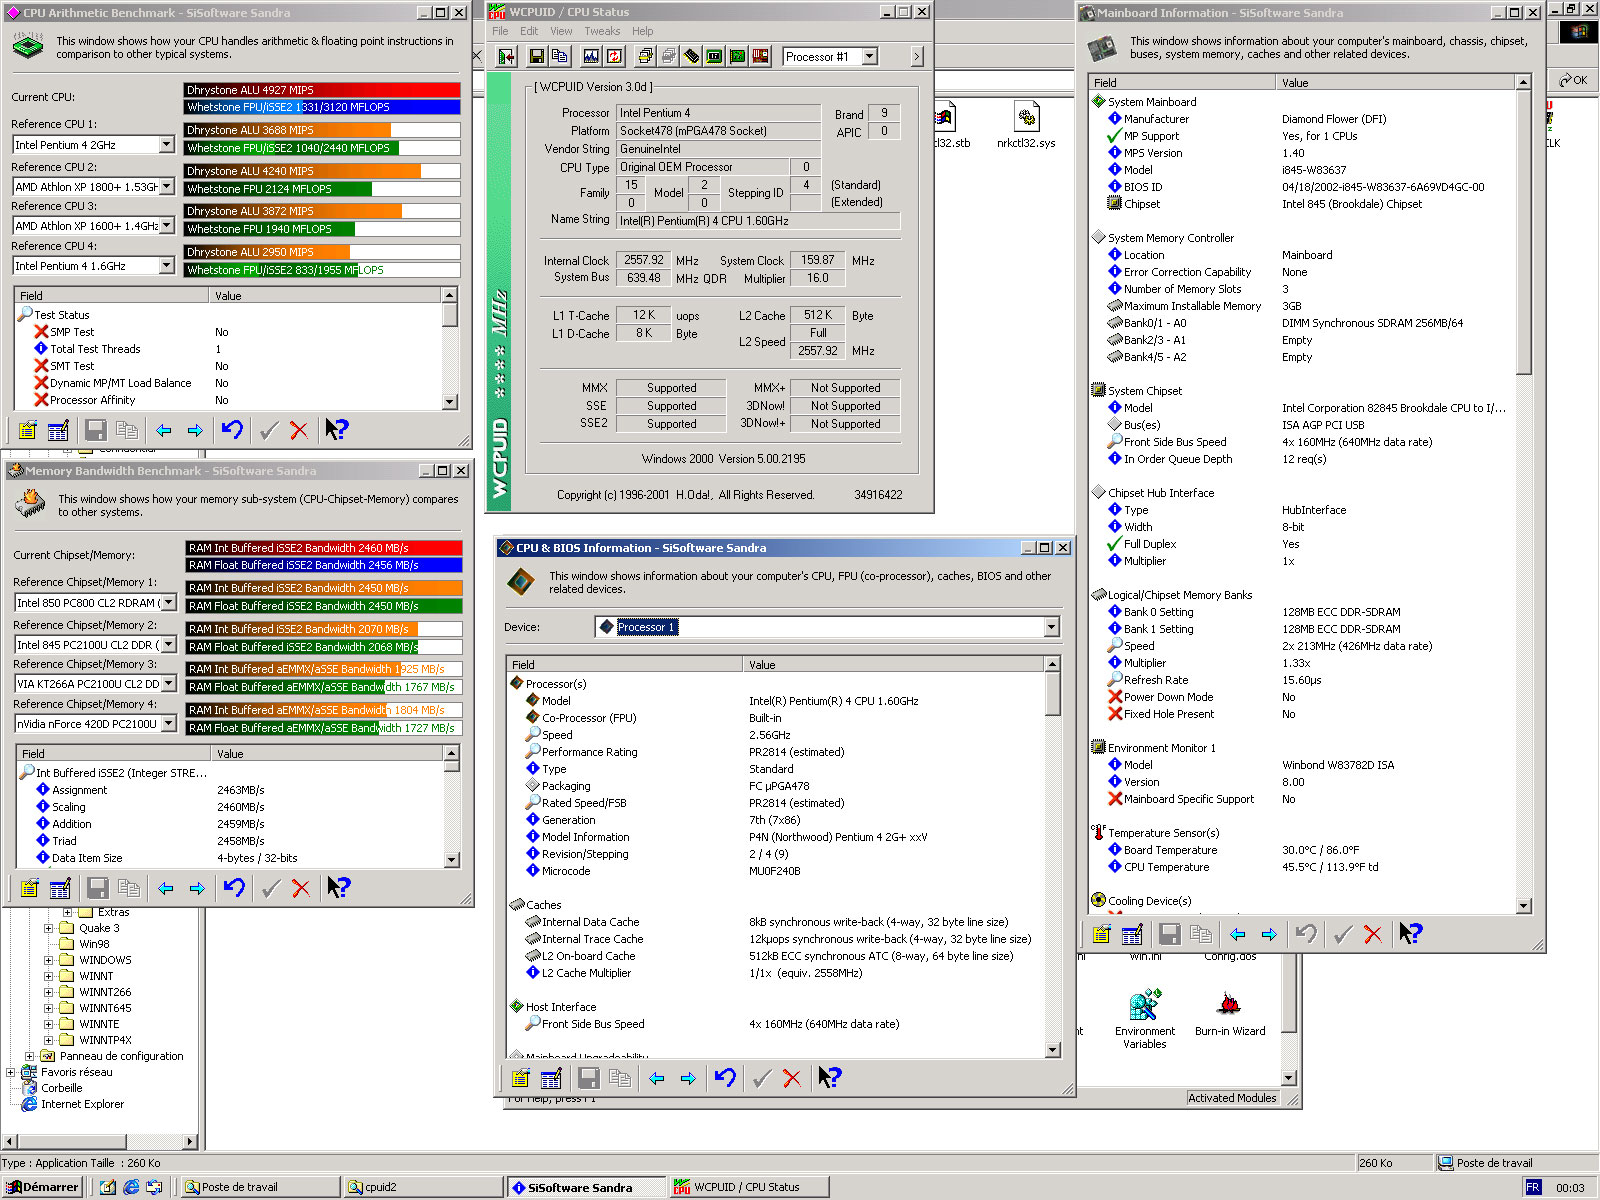Click the red X cancel icon in CPU Arithmetic Benchmark

coord(298,430)
